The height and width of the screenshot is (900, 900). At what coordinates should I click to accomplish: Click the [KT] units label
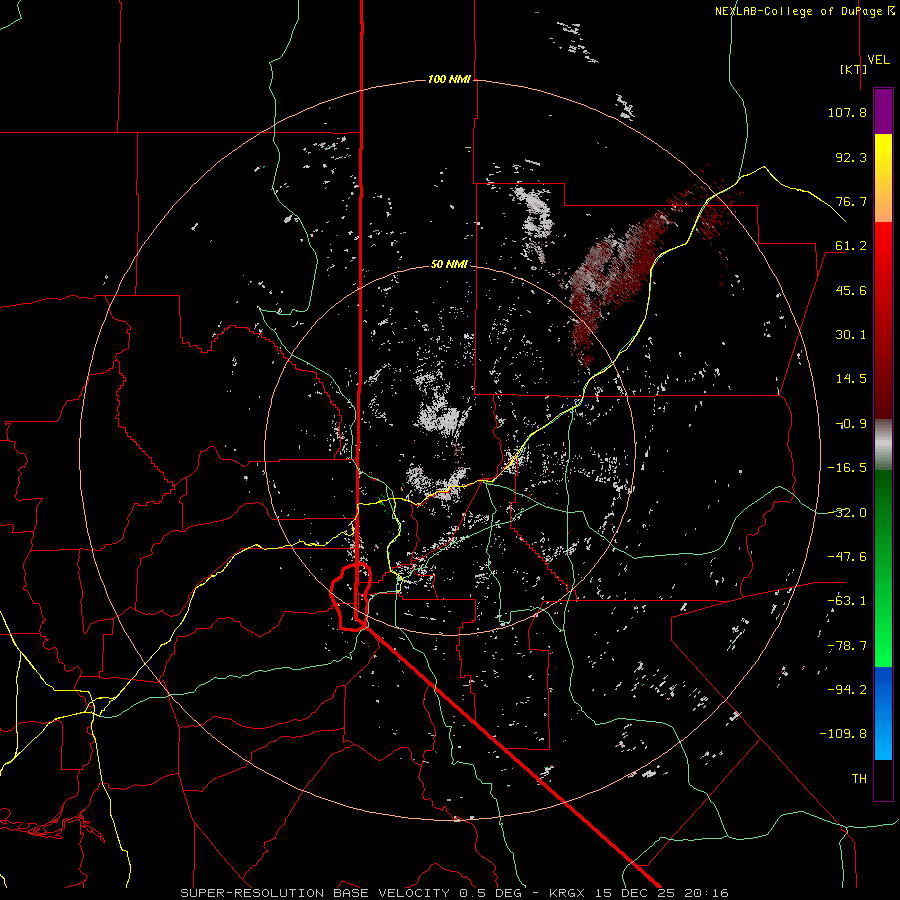[x=854, y=69]
